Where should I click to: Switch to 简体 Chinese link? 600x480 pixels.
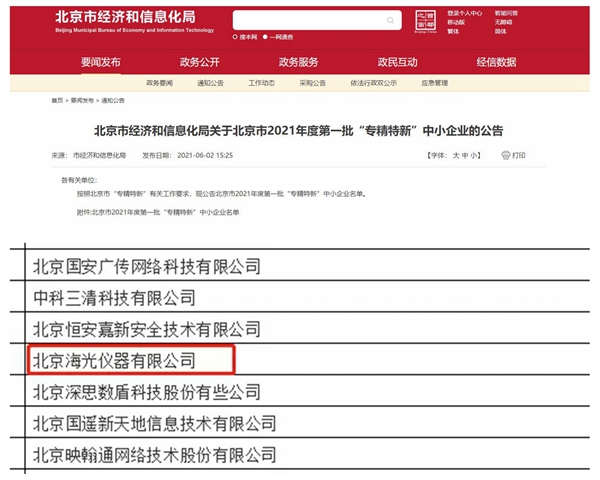[x=501, y=31]
